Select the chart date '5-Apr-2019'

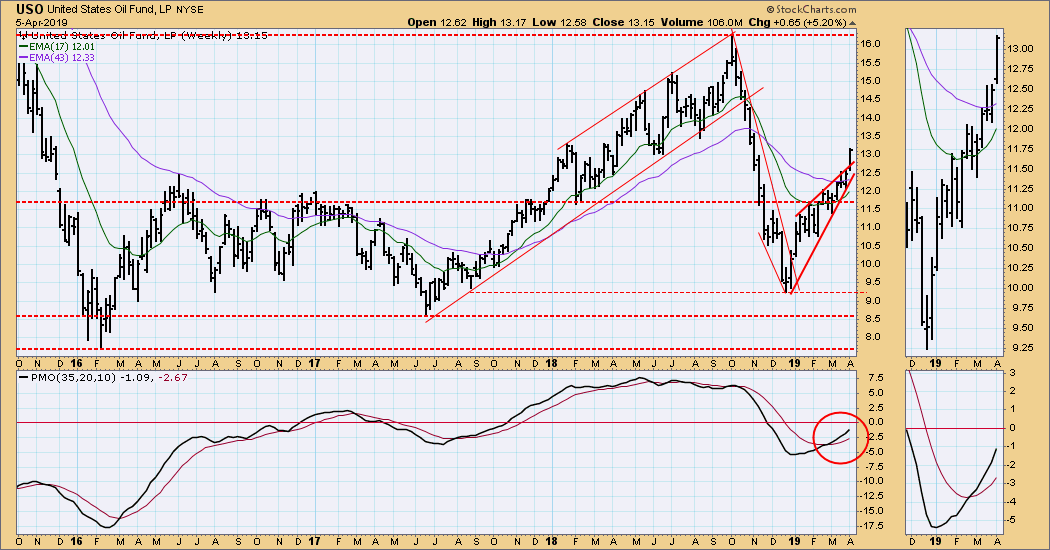[x=42, y=22]
